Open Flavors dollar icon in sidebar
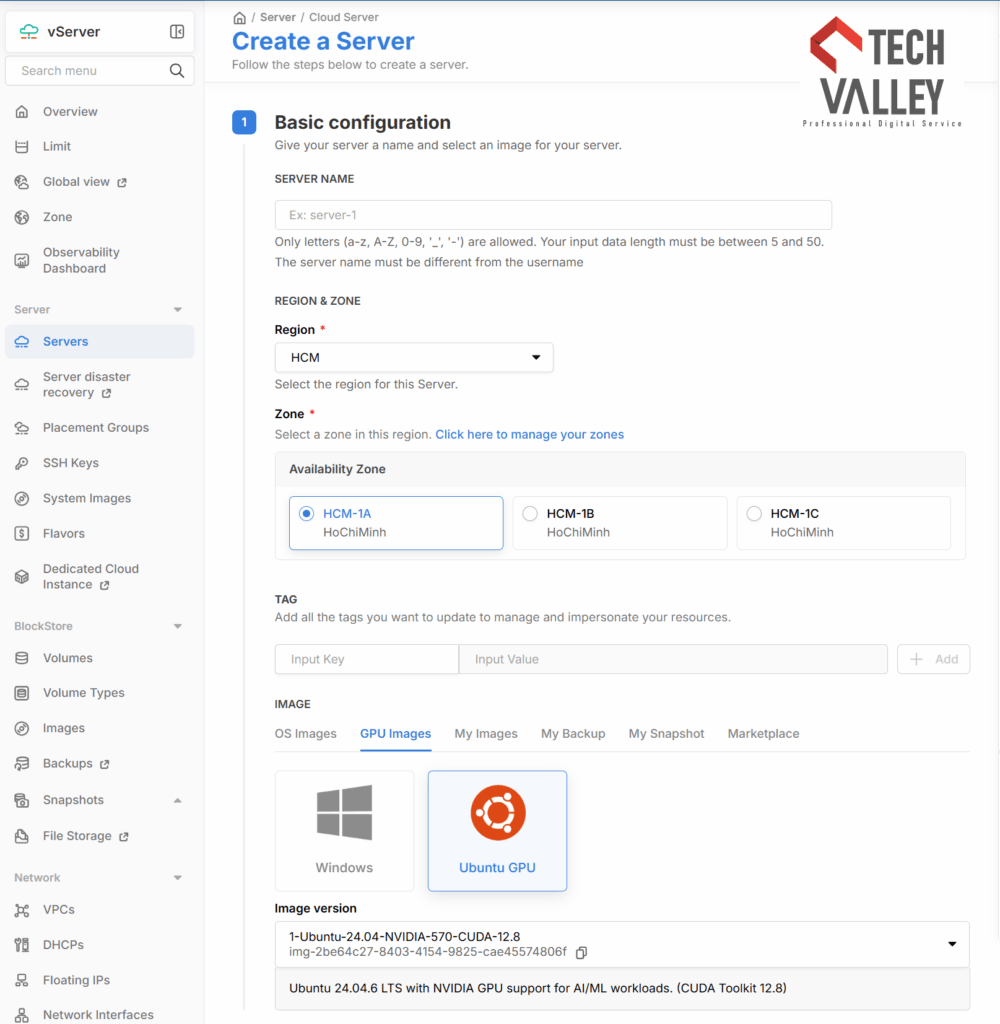 pos(22,534)
